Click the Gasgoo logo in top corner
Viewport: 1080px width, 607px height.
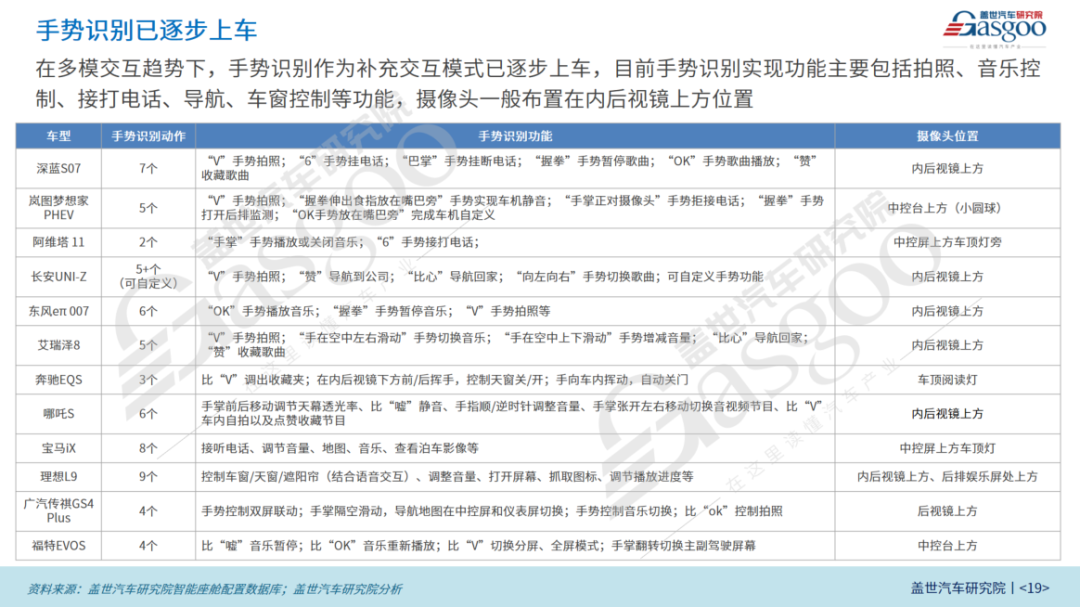click(x=995, y=28)
